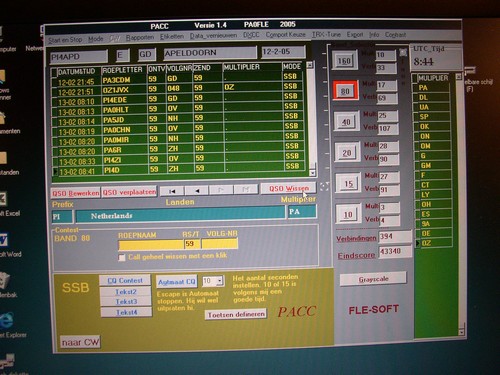Image resolution: width=500 pixels, height=375 pixels.
Task: Click the Tekst3 button
Action: 126,302
